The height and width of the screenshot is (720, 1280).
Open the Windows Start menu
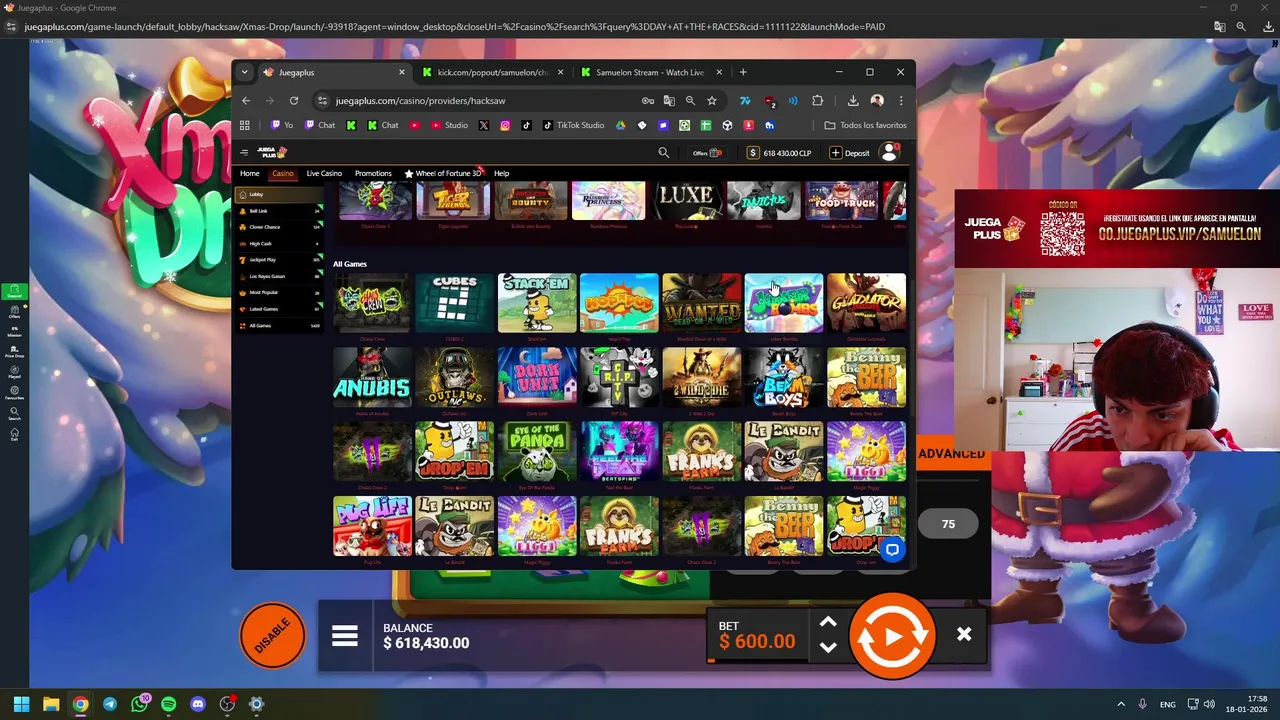(21, 704)
